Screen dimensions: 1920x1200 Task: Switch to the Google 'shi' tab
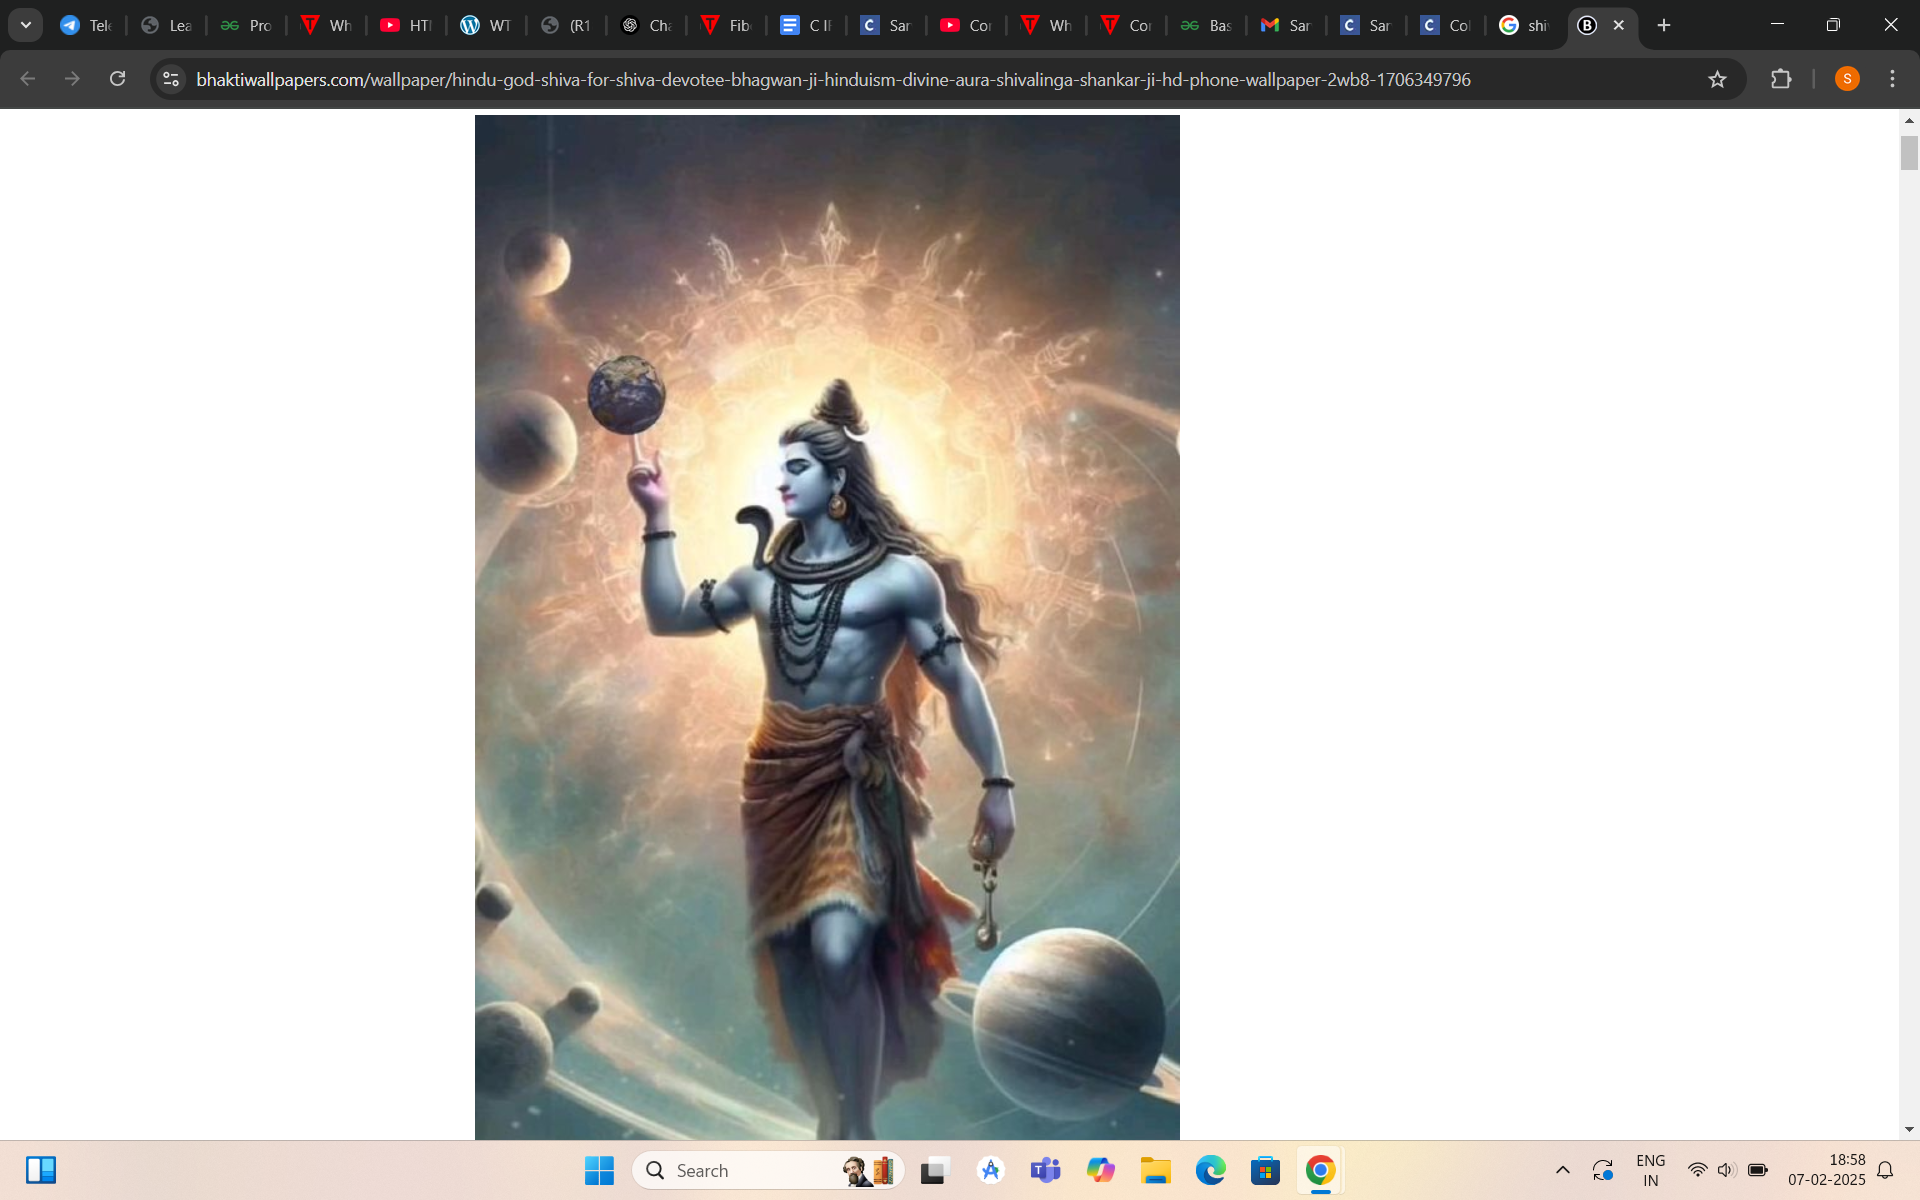click(1526, 25)
